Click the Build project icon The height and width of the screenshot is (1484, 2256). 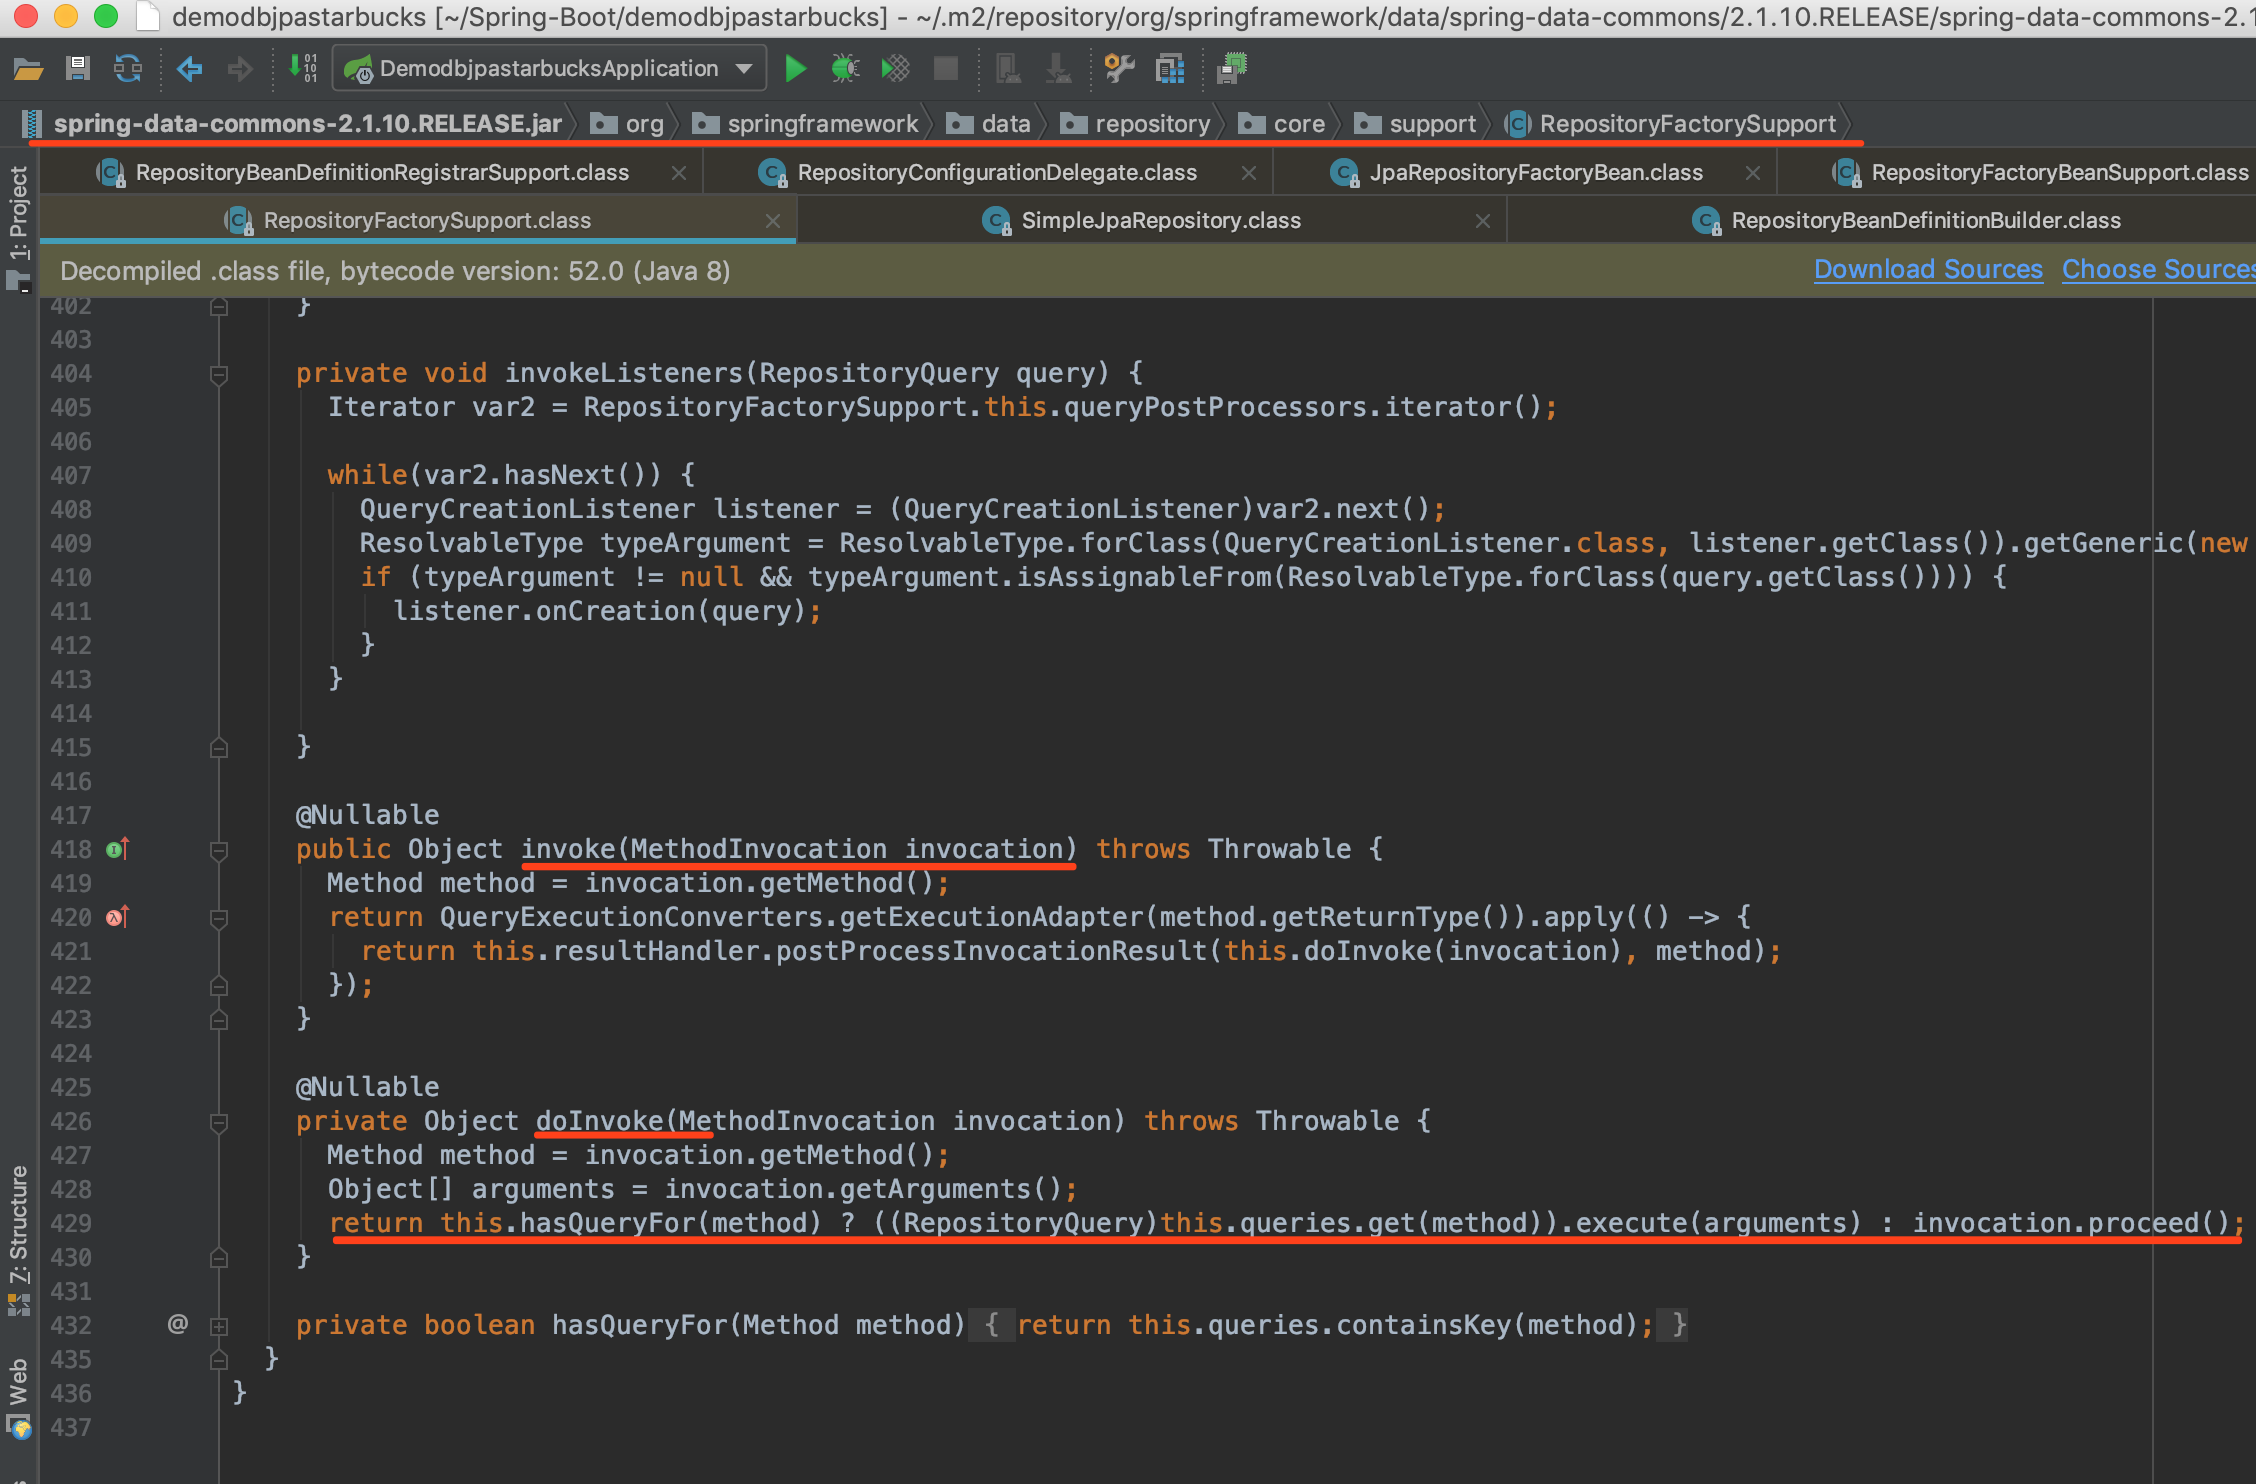tap(303, 68)
